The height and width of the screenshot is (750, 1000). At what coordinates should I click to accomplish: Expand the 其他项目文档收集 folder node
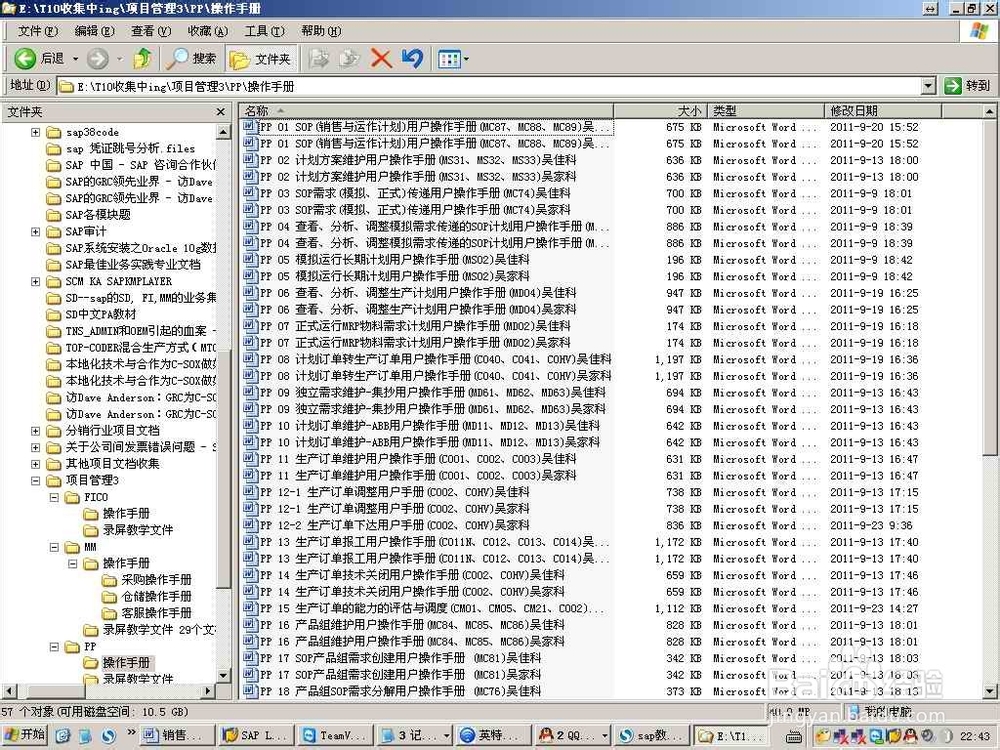point(36,464)
